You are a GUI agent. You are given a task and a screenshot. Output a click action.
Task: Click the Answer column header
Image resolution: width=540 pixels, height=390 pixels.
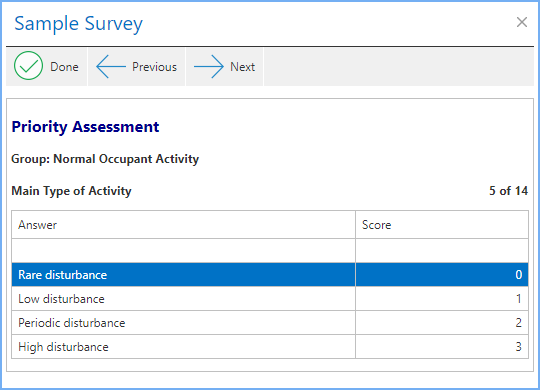click(184, 225)
